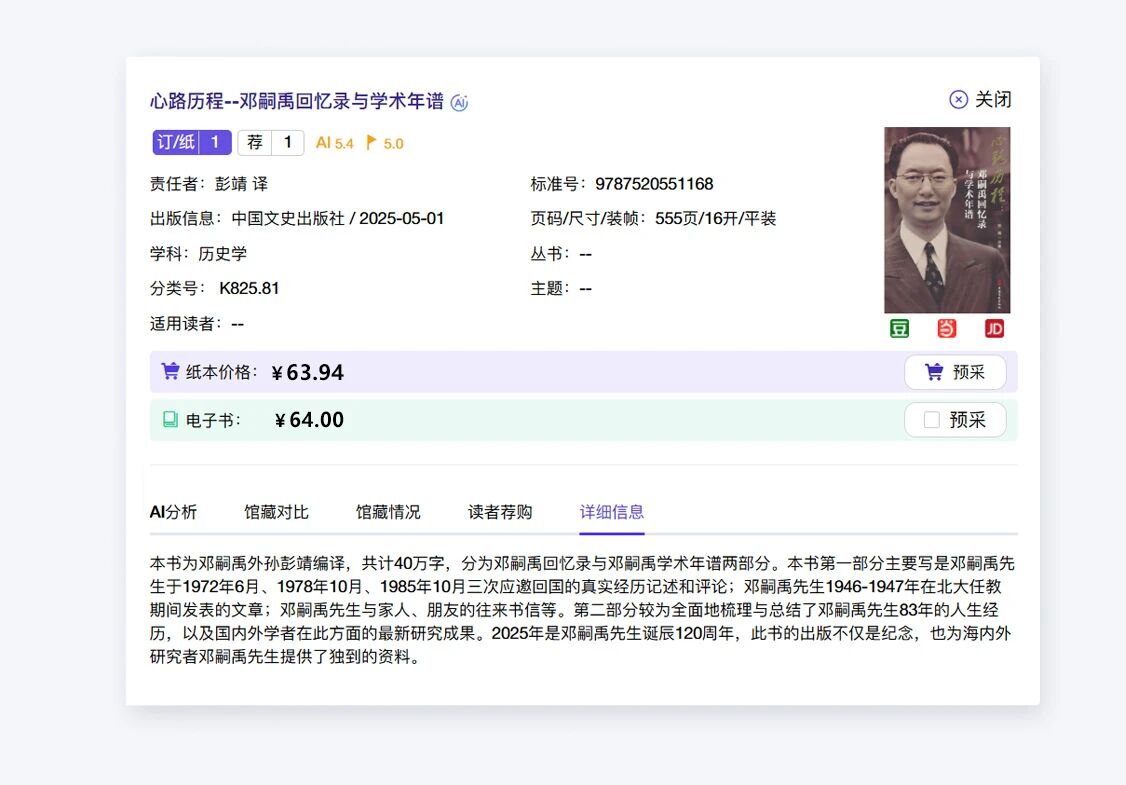The image size is (1126, 785).
Task: Click the orange flag rating 5.0 icon
Action: (372, 143)
